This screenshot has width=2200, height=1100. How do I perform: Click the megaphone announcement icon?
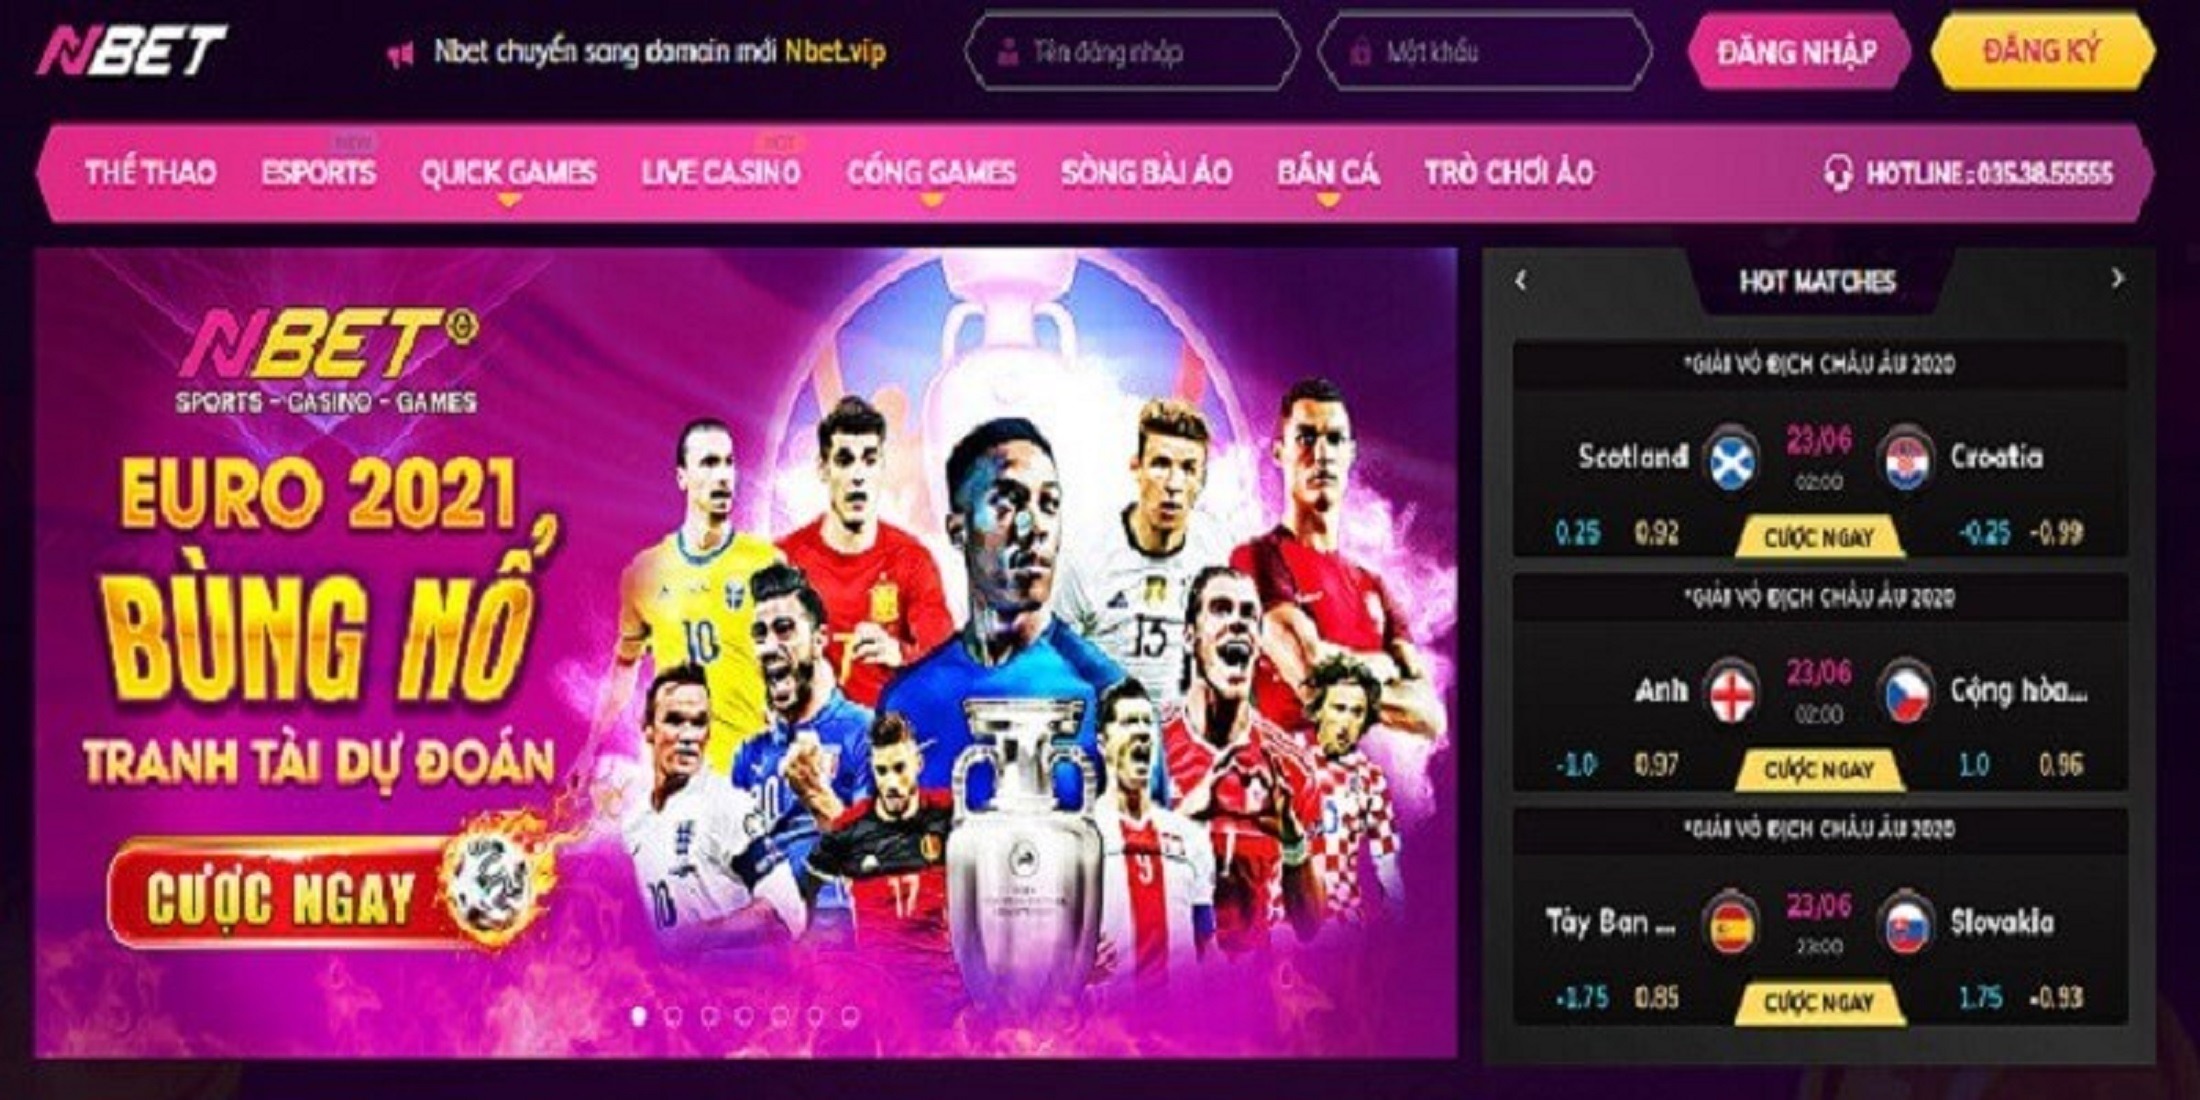[401, 54]
